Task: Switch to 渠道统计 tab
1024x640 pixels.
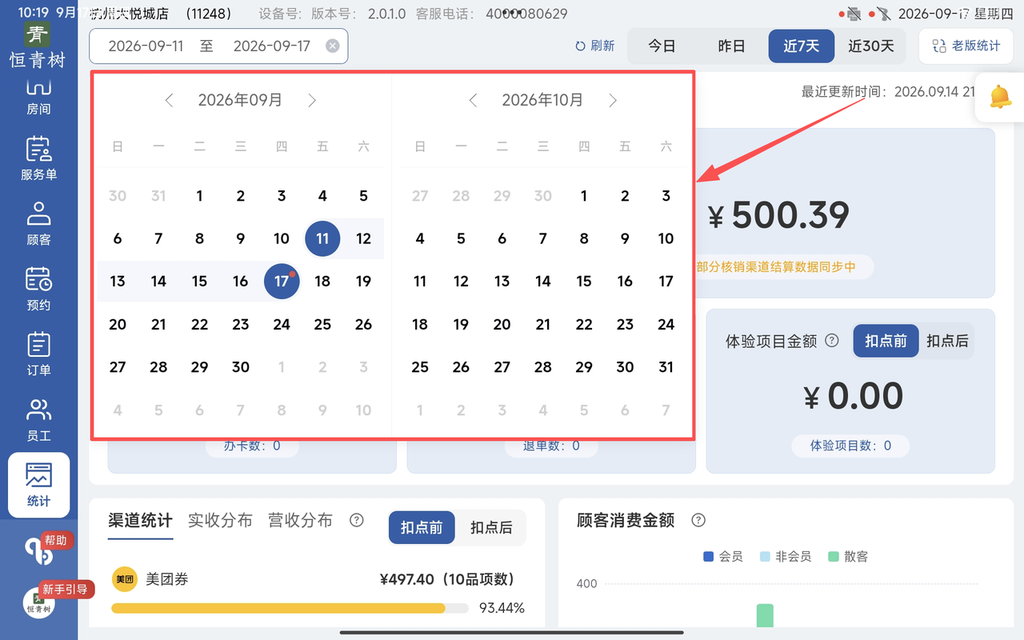Action: coord(140,520)
